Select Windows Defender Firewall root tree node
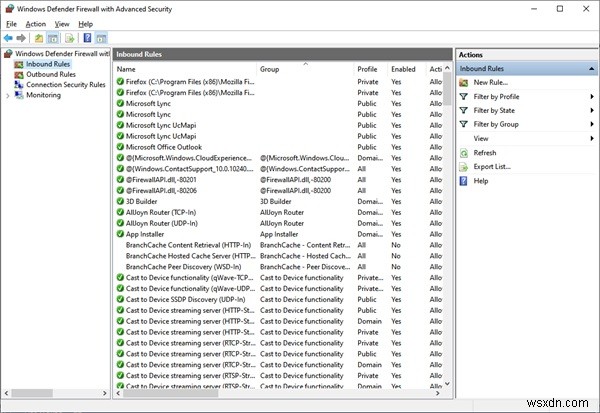This screenshot has width=600, height=413. point(62,54)
